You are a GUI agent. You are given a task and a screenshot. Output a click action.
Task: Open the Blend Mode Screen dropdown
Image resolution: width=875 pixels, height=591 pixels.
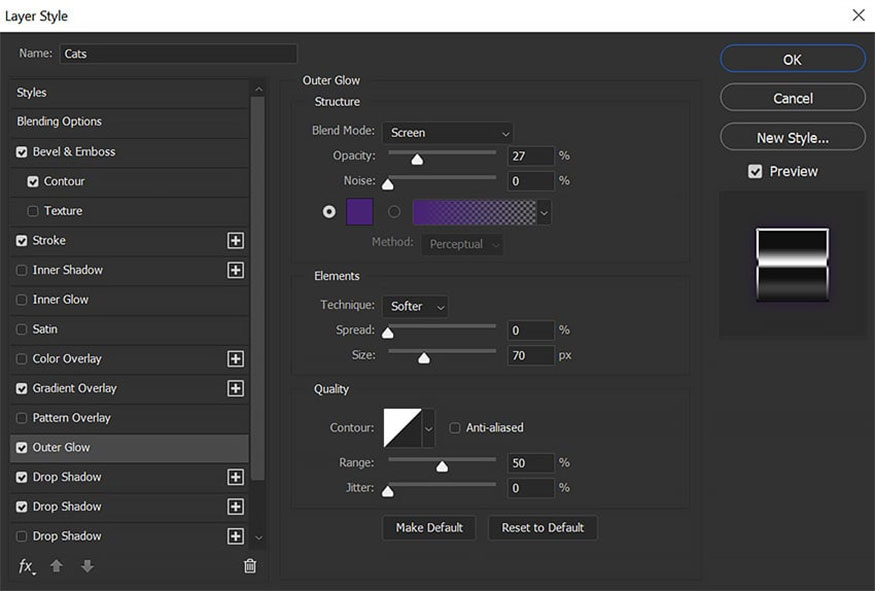(447, 133)
